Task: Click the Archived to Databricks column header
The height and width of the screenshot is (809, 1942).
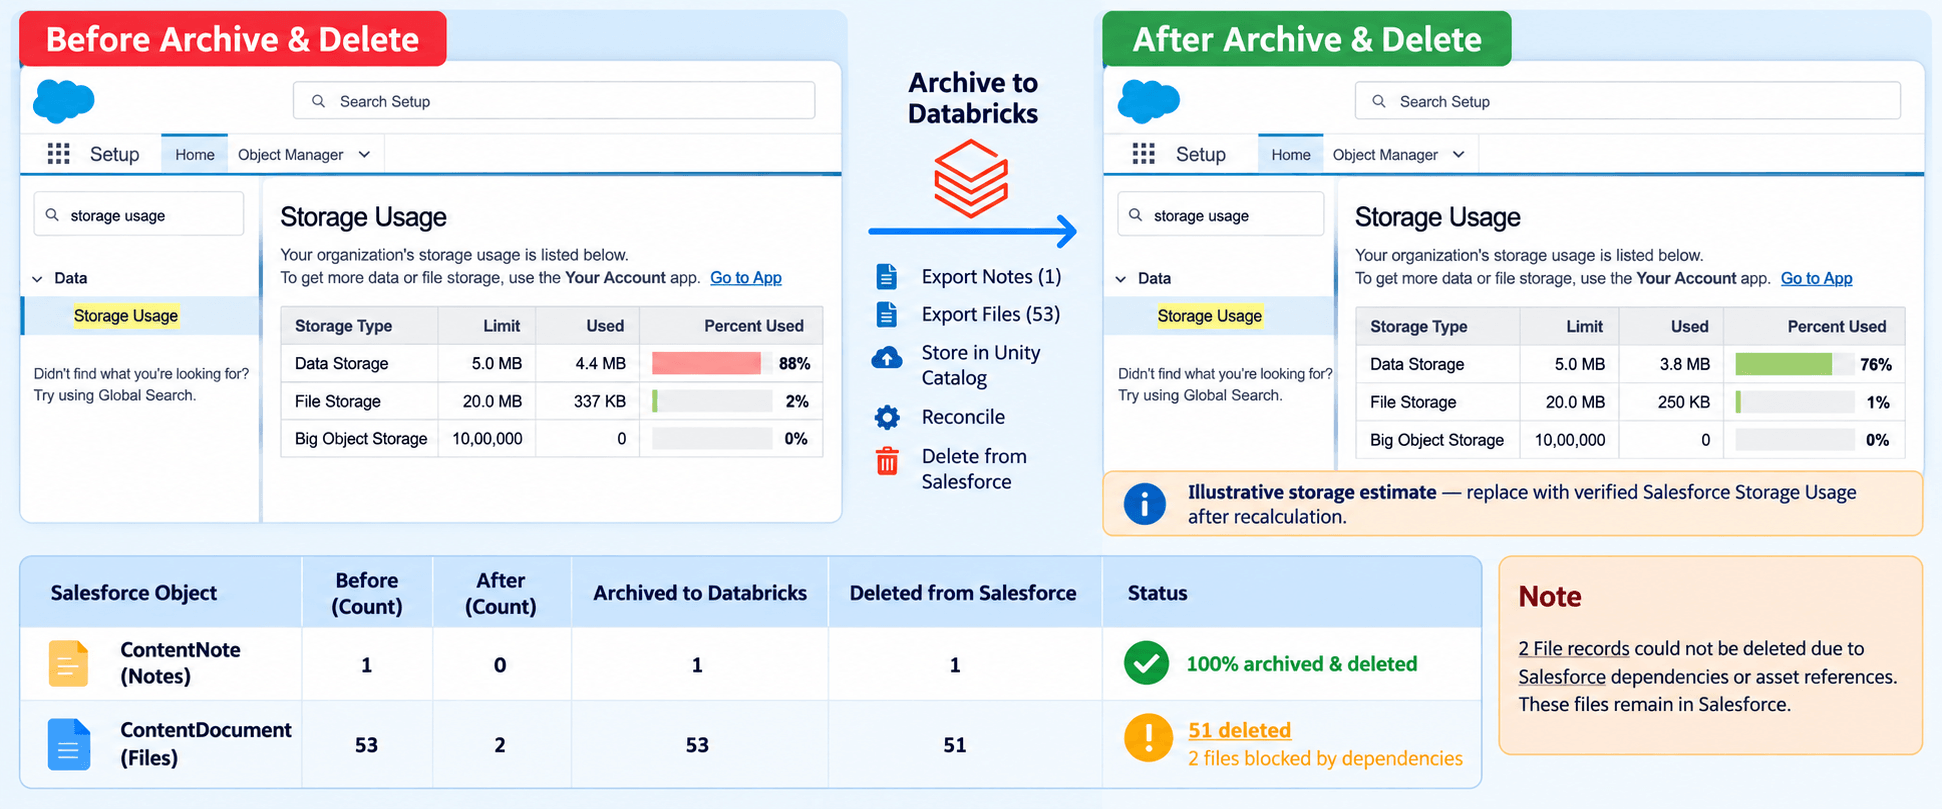Action: pos(700,593)
